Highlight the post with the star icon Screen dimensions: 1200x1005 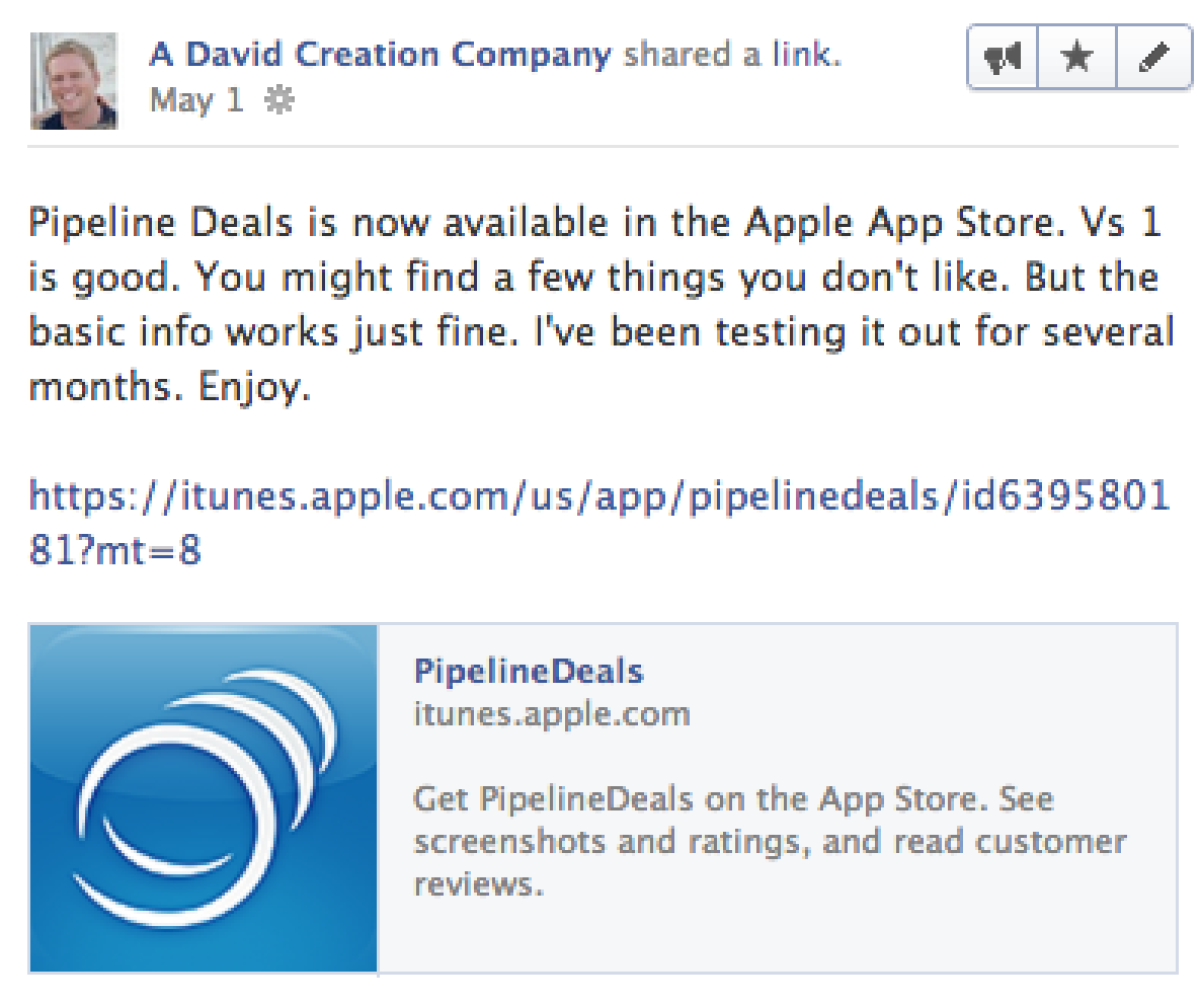point(1076,61)
